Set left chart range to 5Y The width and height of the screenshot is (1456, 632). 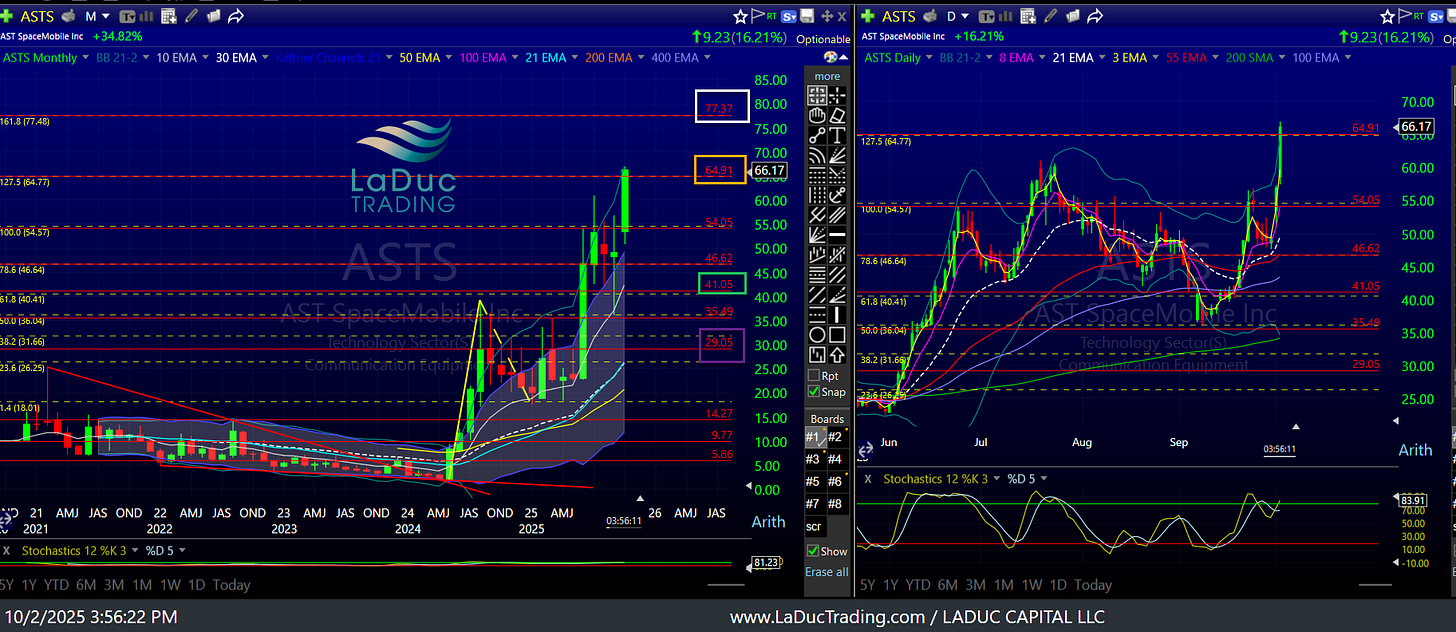click(x=6, y=584)
